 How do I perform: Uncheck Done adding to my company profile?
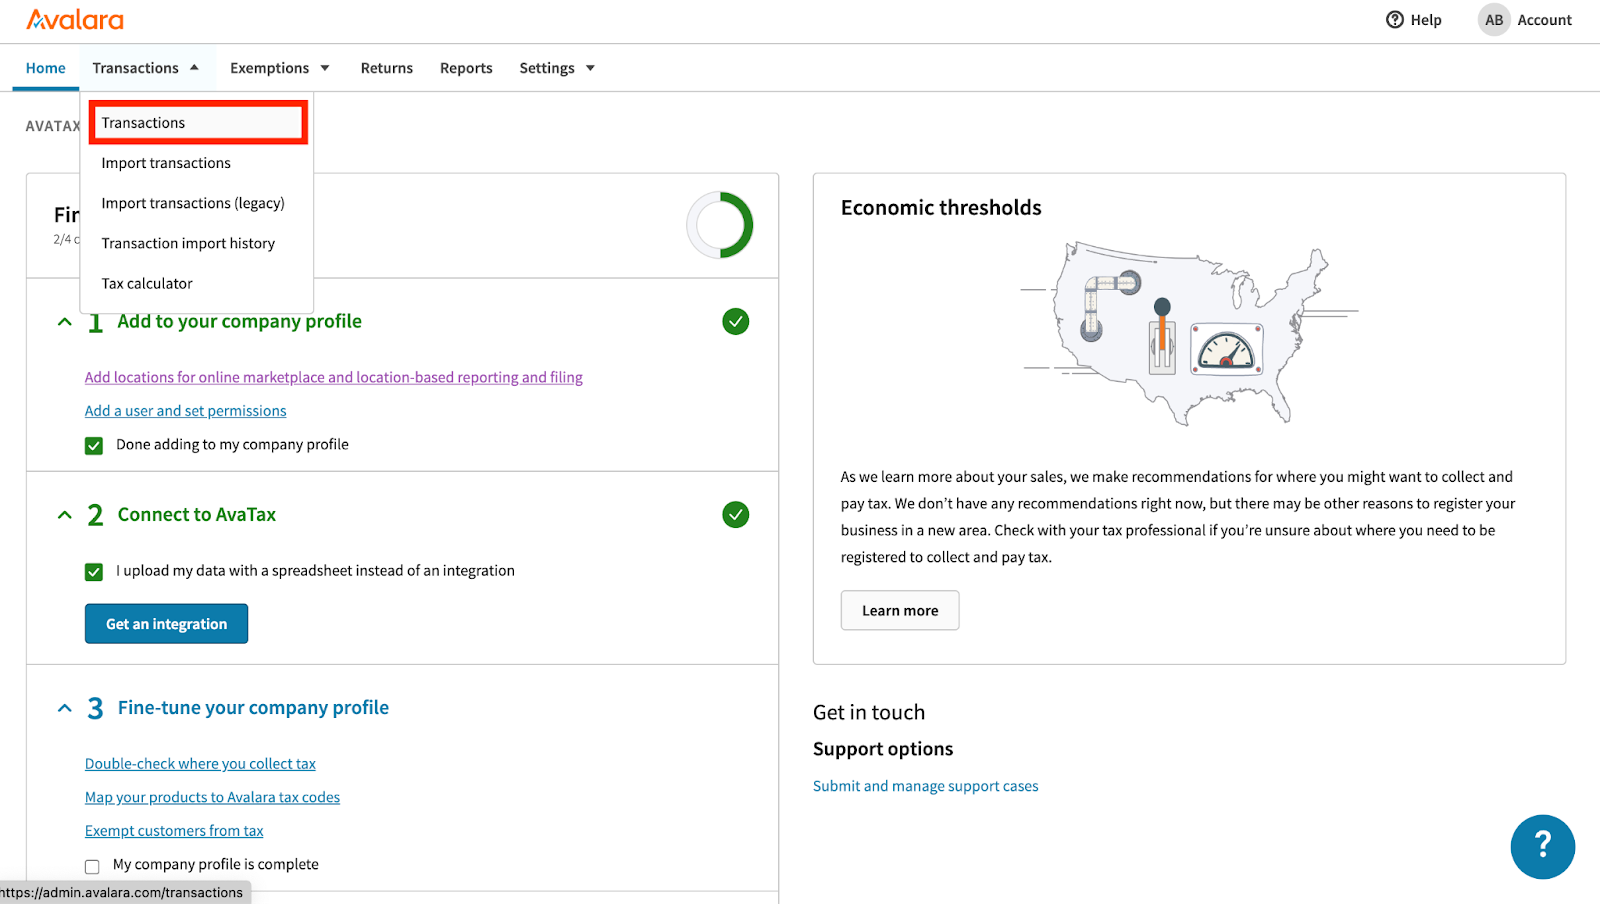click(x=94, y=445)
